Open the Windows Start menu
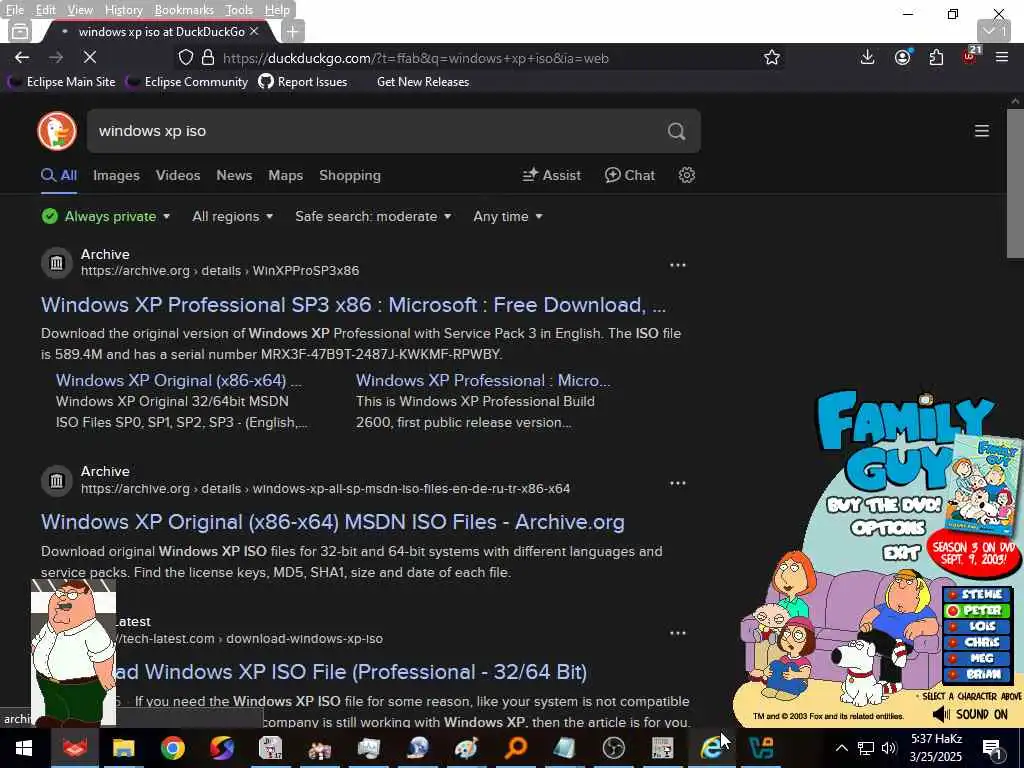 pos(24,748)
